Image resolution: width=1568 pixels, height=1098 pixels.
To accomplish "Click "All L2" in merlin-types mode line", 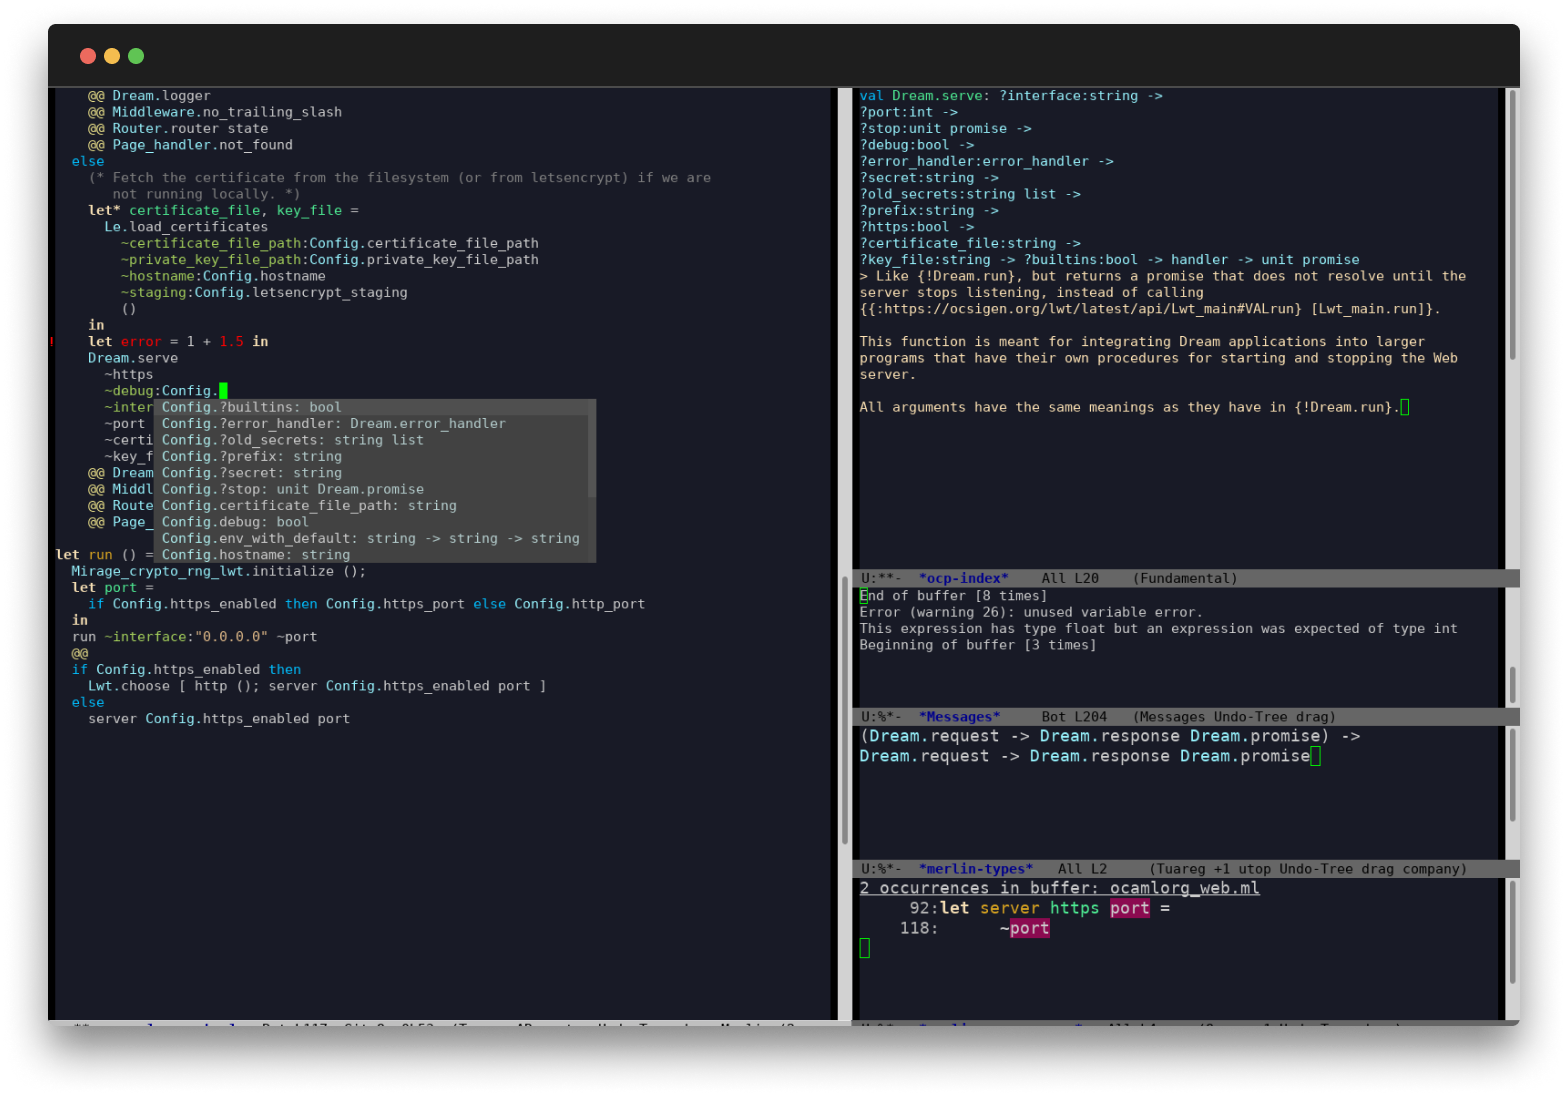I will (1082, 869).
